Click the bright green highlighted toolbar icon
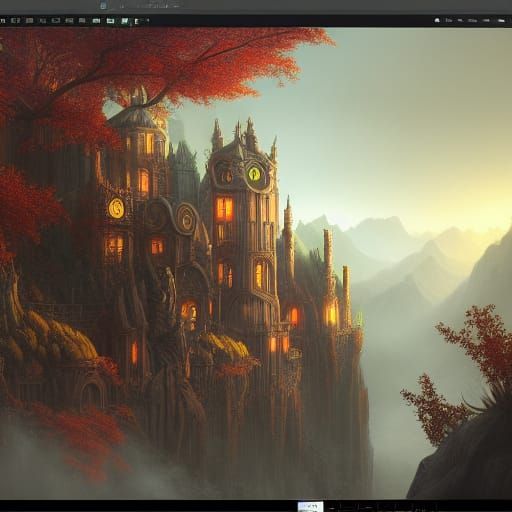The image size is (512, 512). pyautogui.click(x=125, y=21)
